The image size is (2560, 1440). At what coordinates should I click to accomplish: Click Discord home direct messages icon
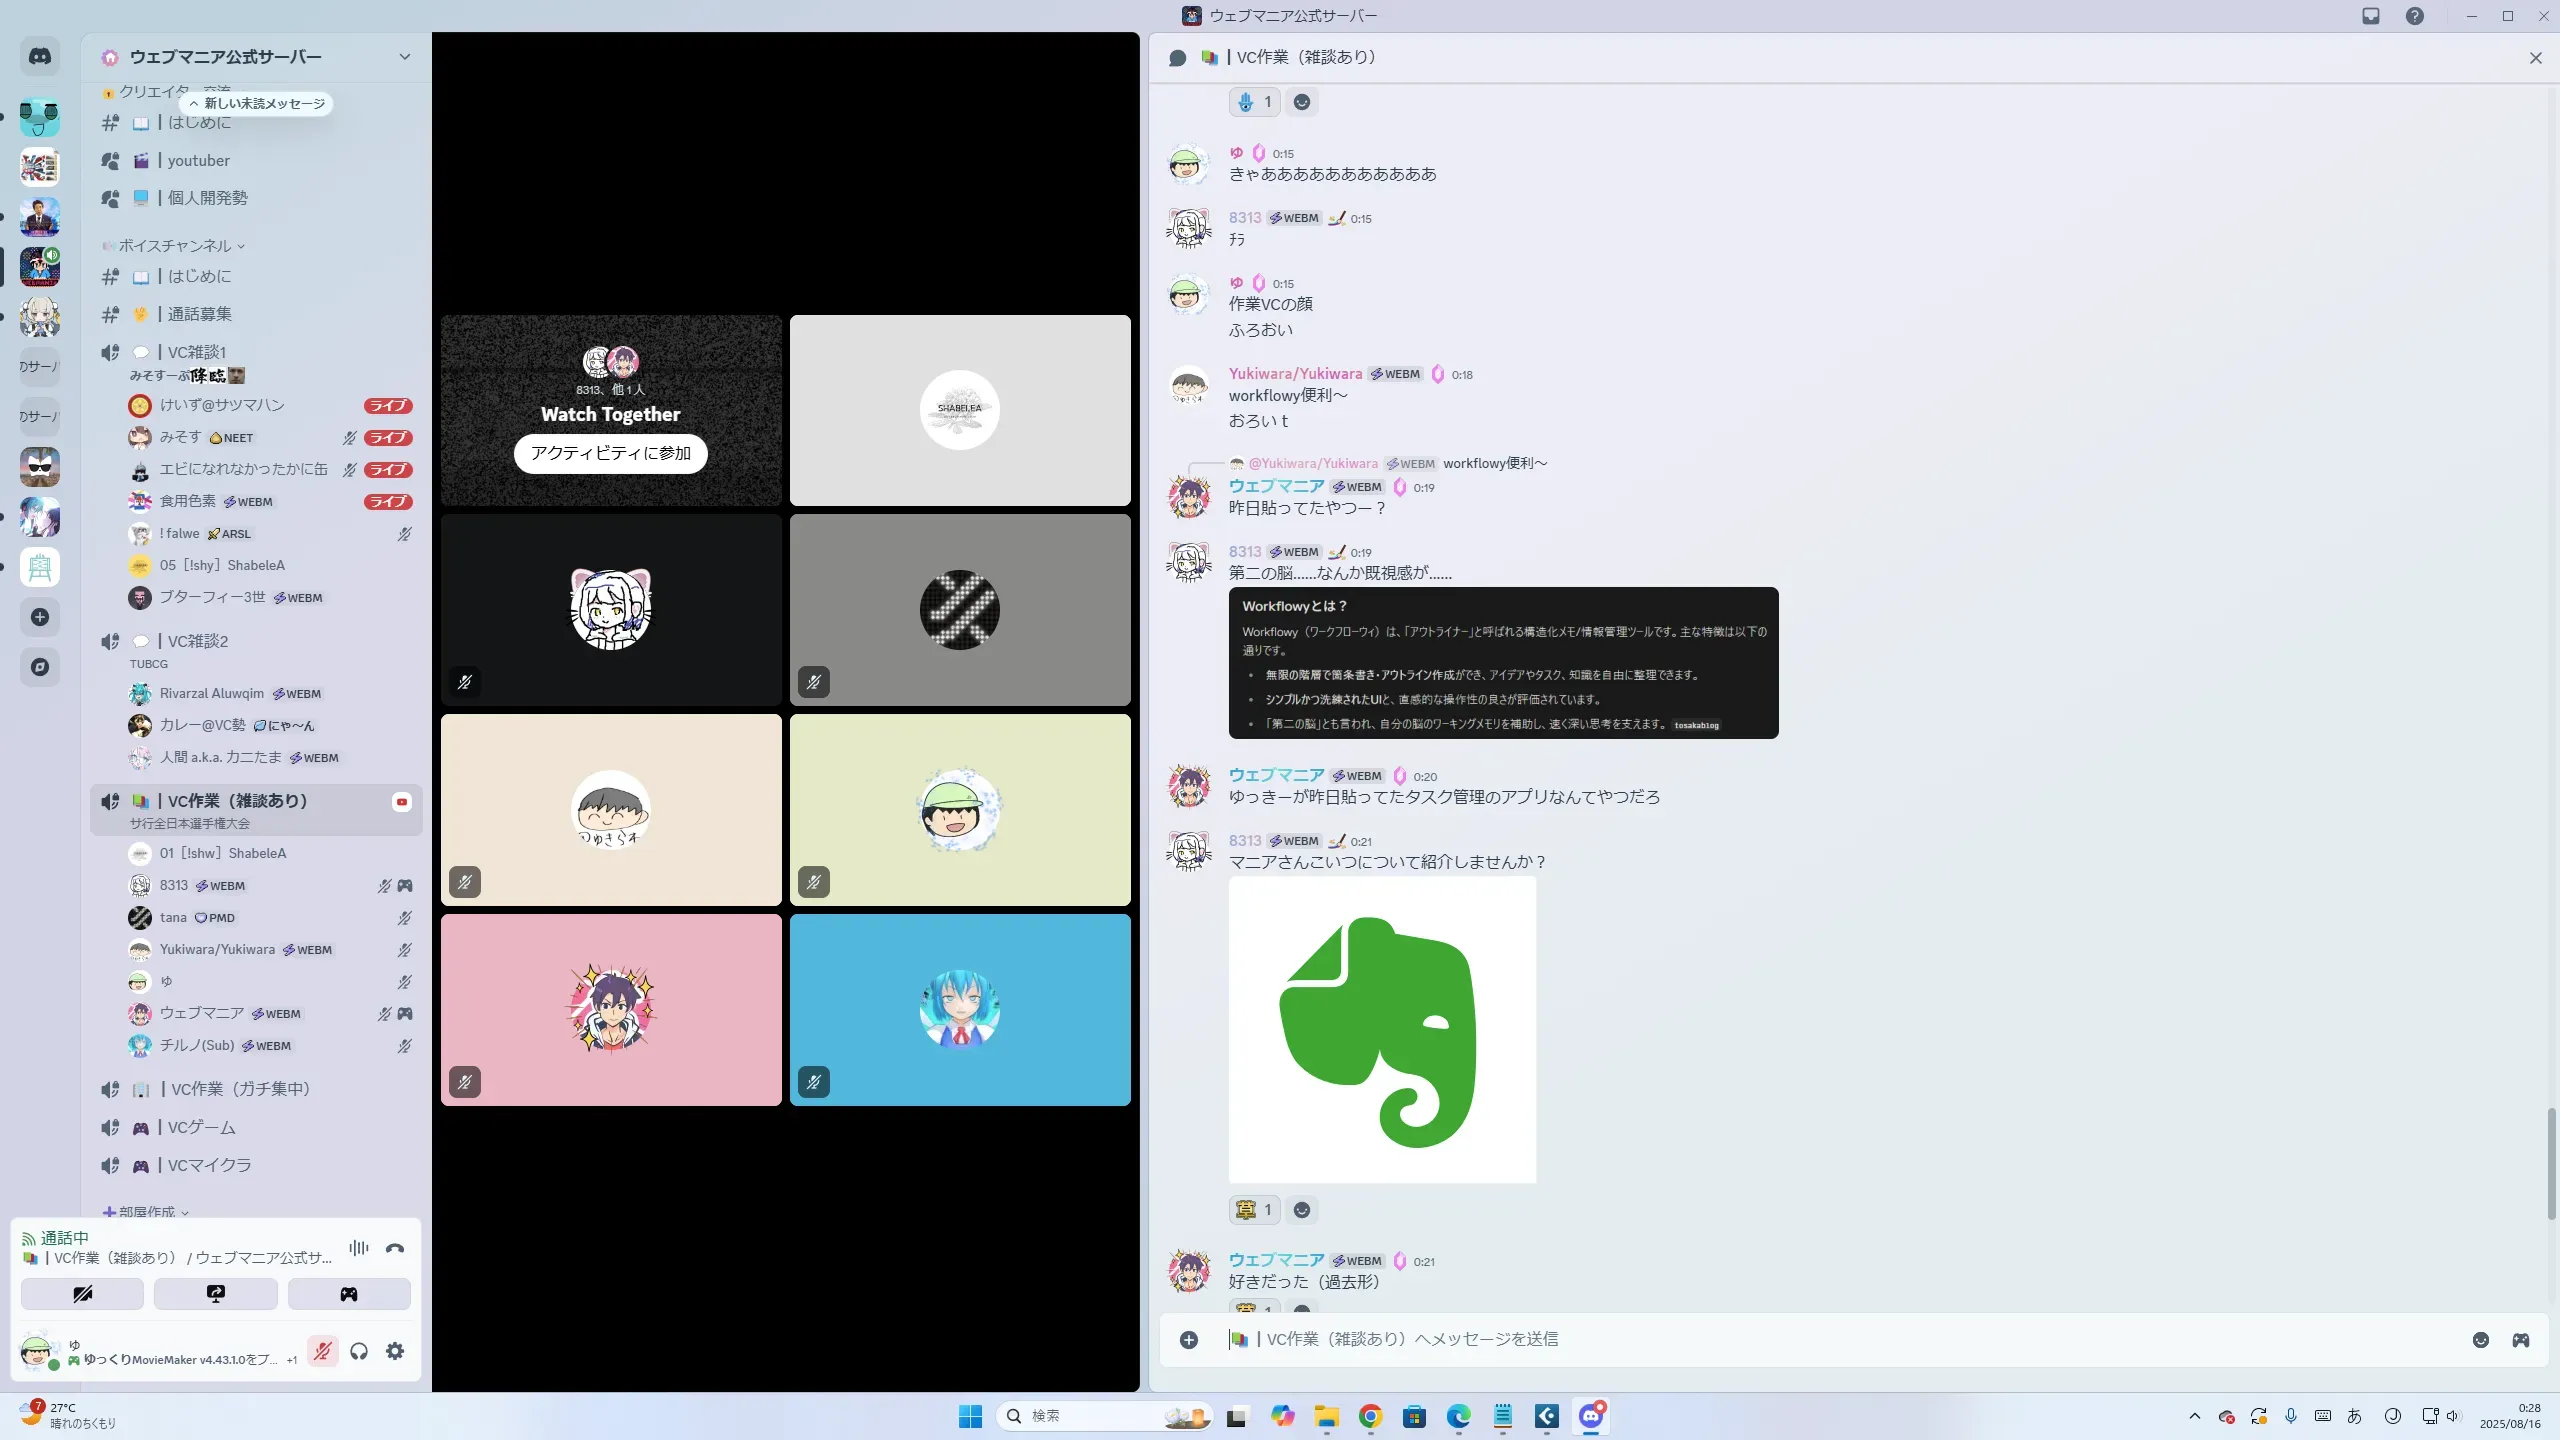[40, 57]
